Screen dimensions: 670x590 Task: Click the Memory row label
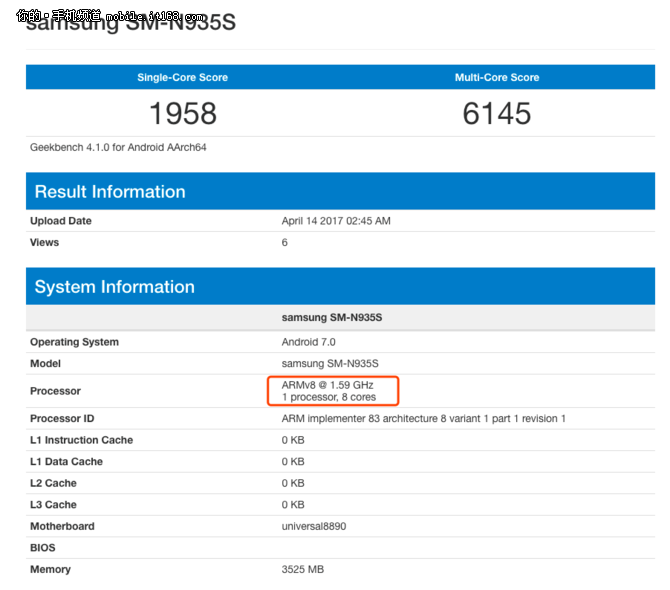click(x=50, y=569)
